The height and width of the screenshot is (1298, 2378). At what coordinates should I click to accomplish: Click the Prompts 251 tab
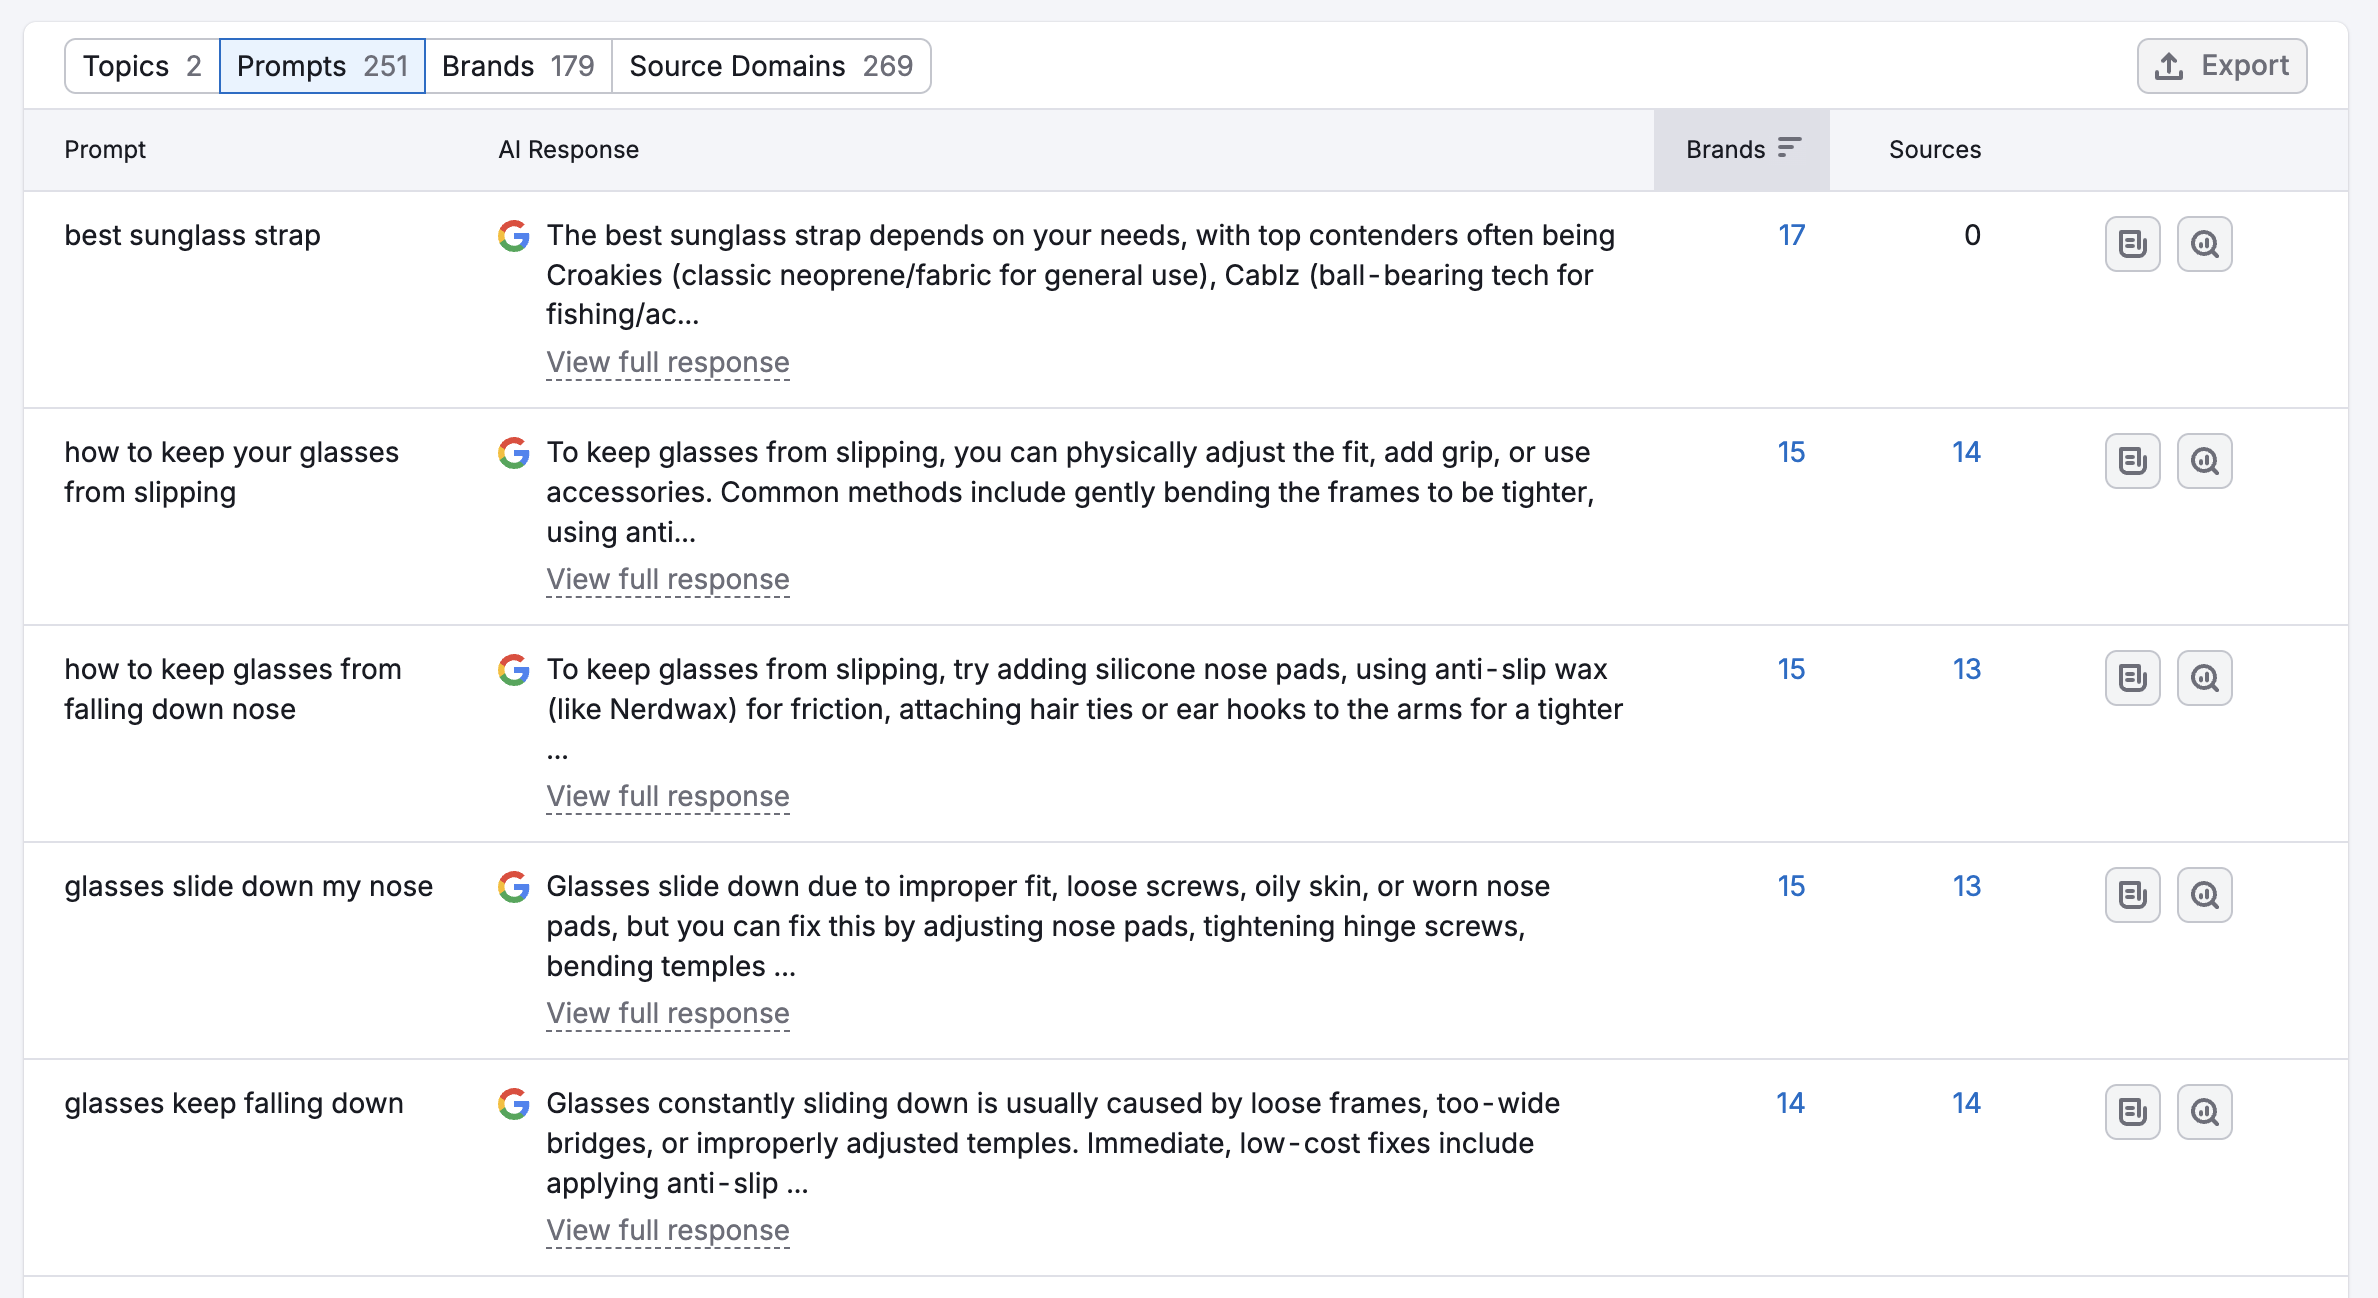pyautogui.click(x=322, y=66)
